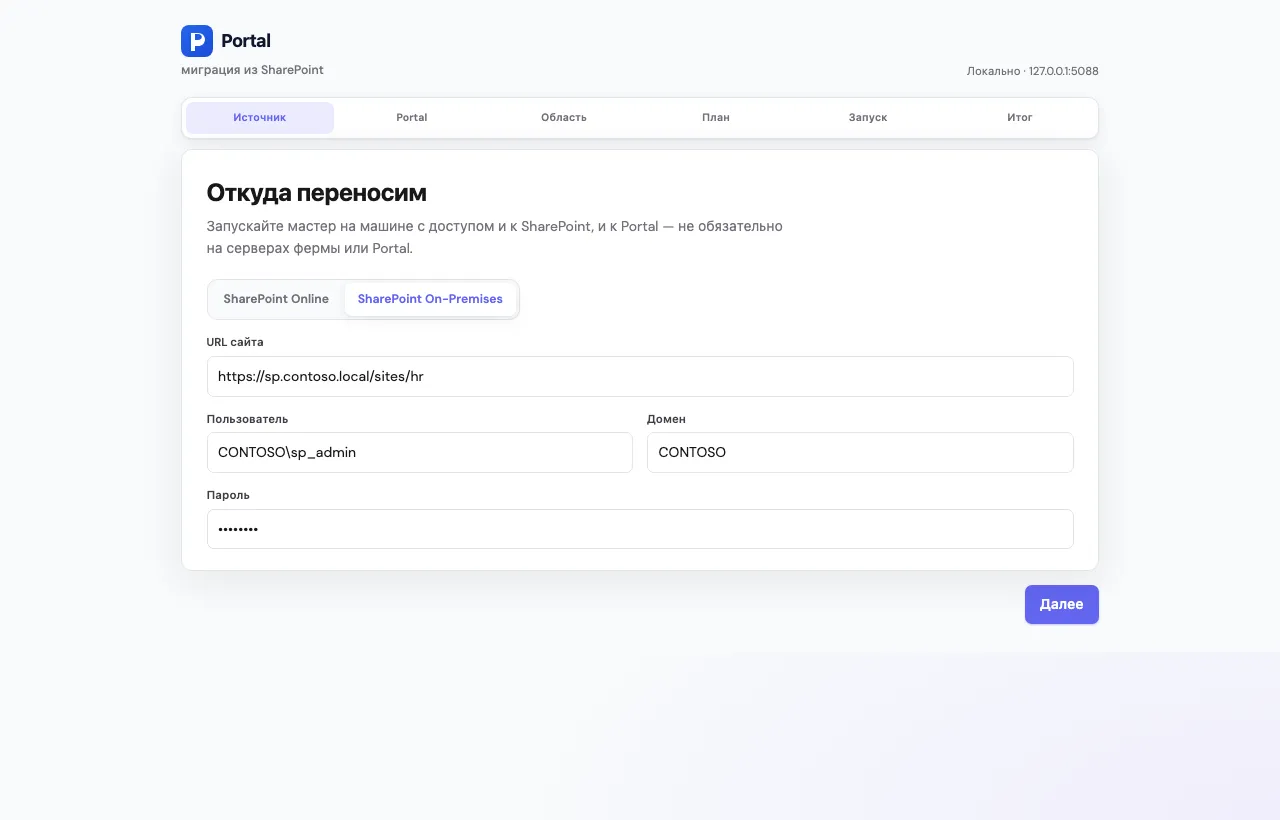Image resolution: width=1280 pixels, height=820 pixels.
Task: Choose SharePoint On-Premises source type
Action: [430, 299]
